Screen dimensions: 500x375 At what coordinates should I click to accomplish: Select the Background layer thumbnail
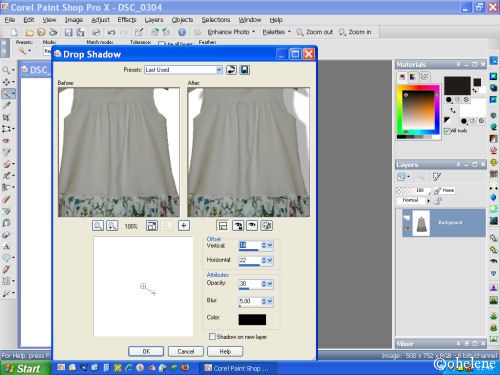[x=421, y=223]
